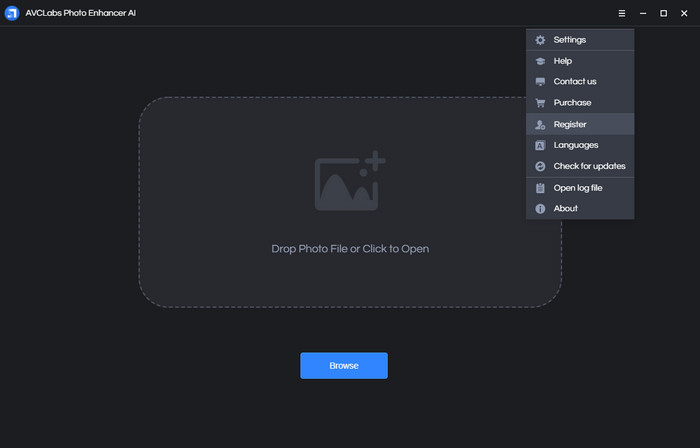The image size is (700, 448).
Task: Click the Settings gear icon
Action: coord(540,40)
